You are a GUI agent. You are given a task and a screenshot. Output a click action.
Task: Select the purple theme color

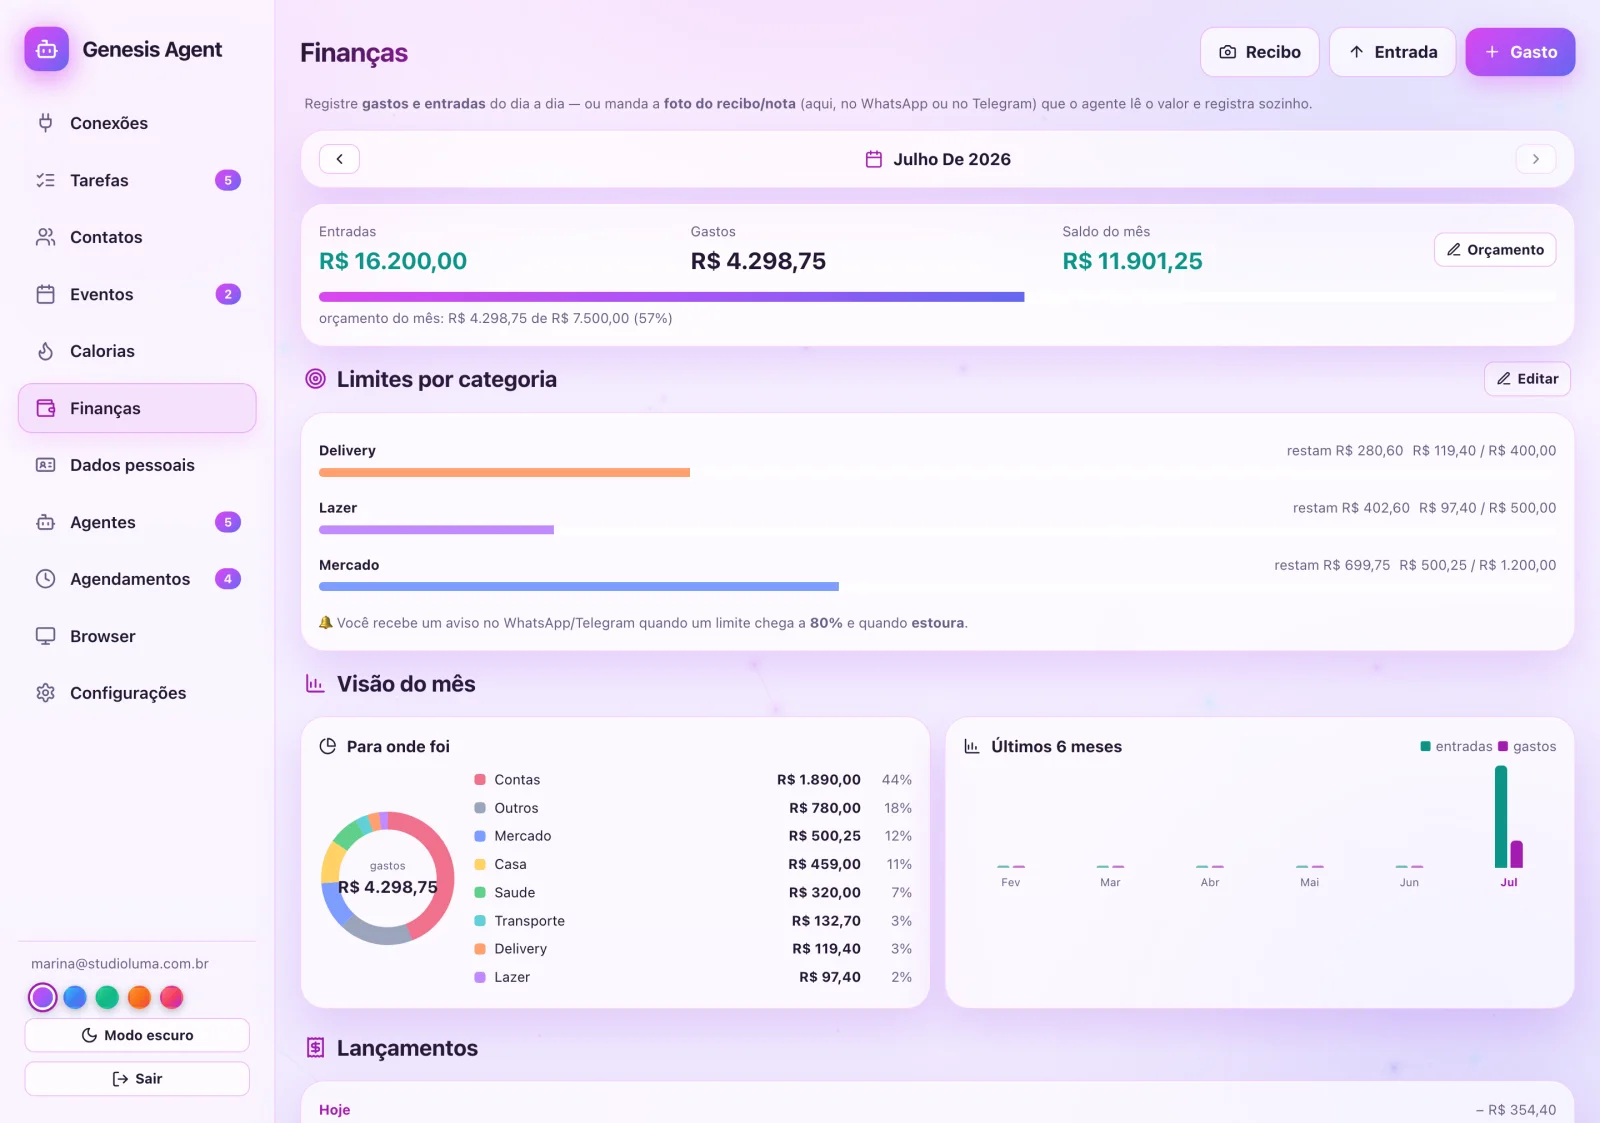[43, 997]
